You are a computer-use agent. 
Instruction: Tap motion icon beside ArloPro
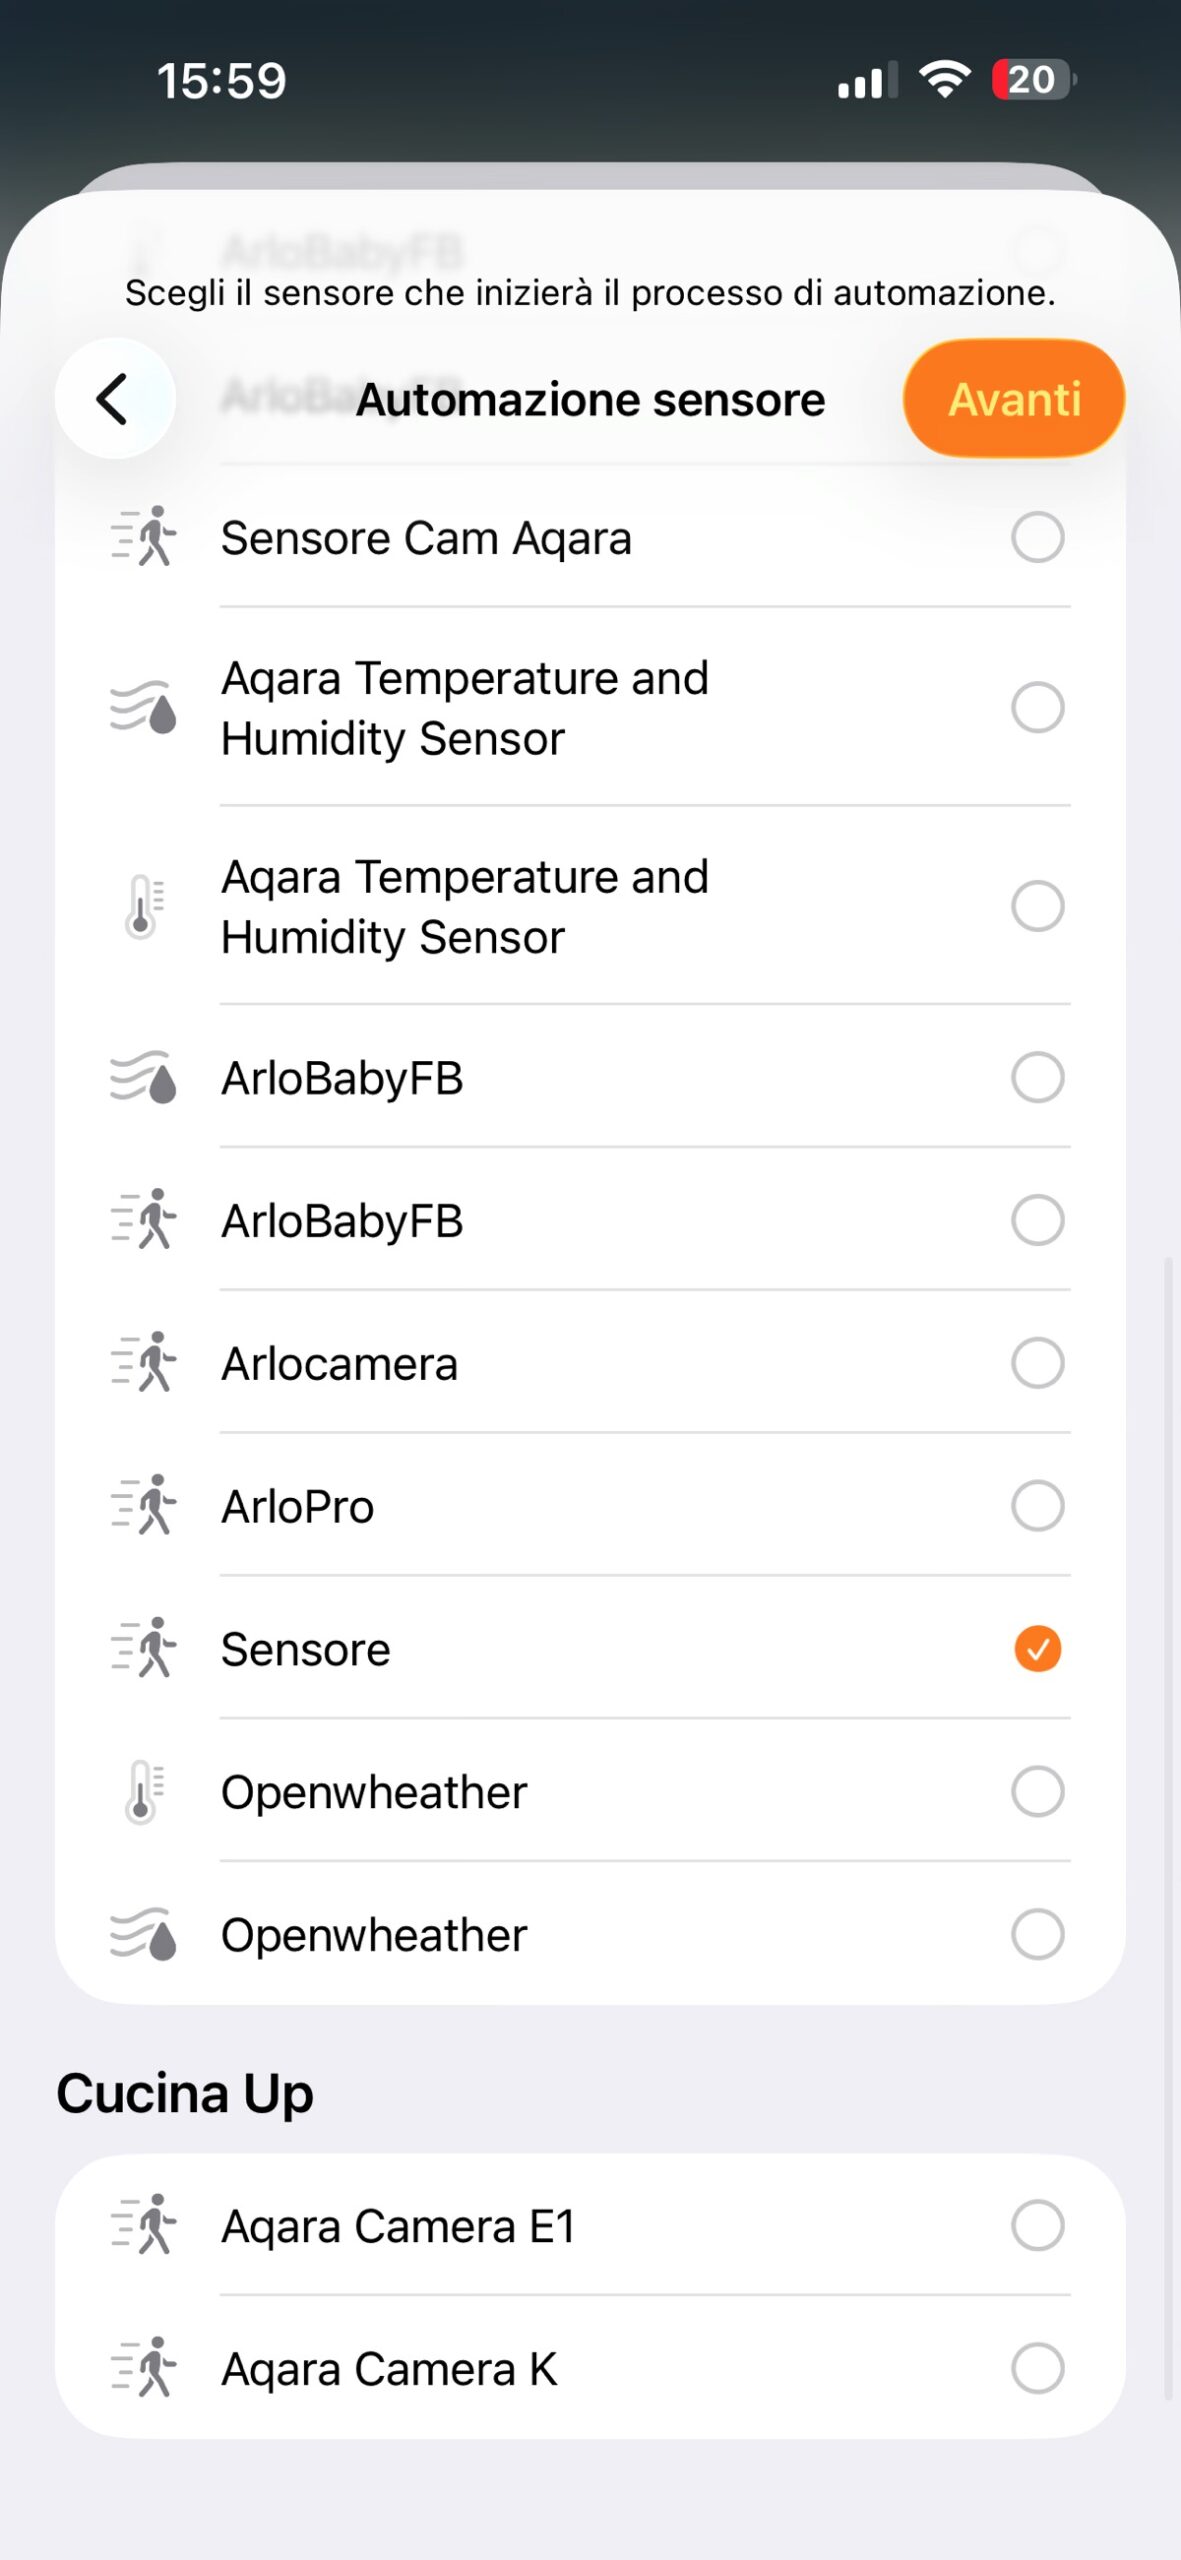(x=144, y=1506)
